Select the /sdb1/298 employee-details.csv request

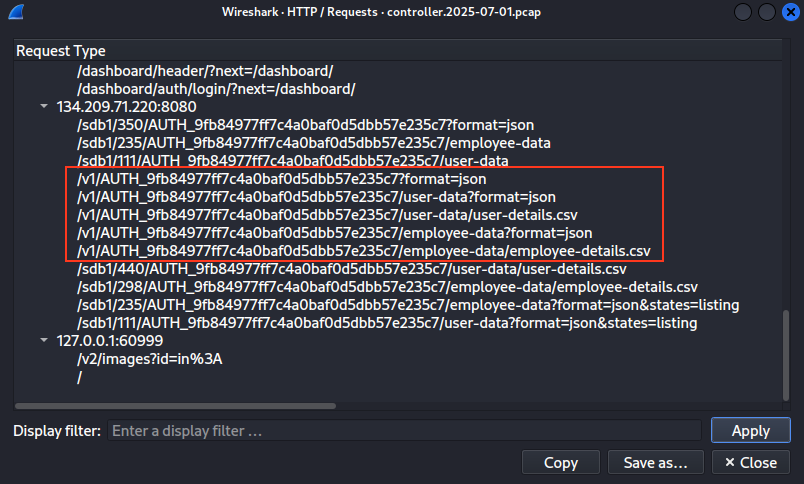pos(387,287)
